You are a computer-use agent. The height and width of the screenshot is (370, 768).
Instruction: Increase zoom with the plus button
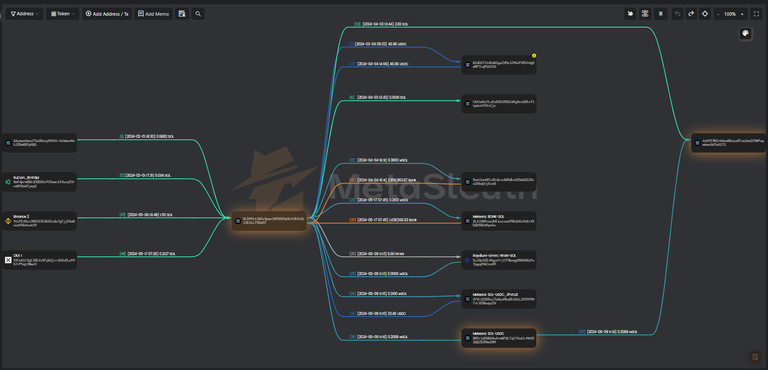743,14
